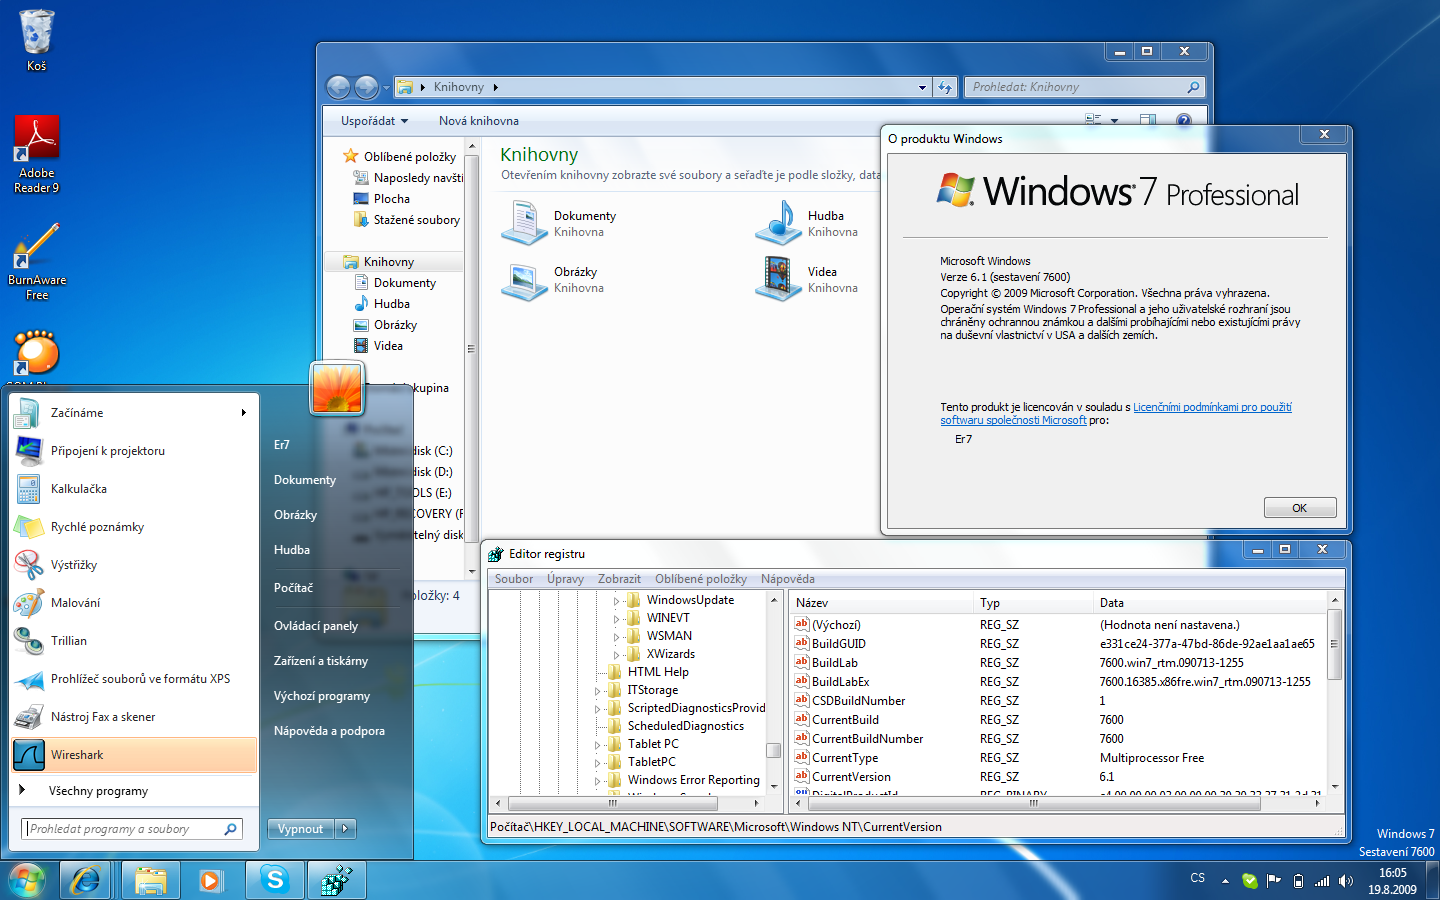Launch Internet Explorer from the taskbar
Image resolution: width=1440 pixels, height=900 pixels.
click(x=85, y=880)
